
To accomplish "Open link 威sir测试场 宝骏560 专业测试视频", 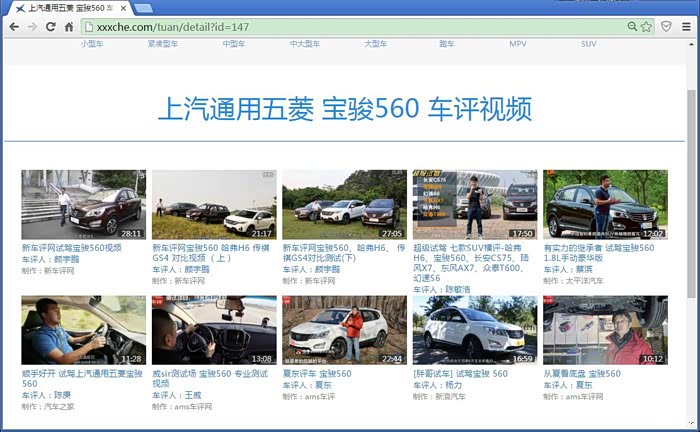I will pyautogui.click(x=210, y=378).
